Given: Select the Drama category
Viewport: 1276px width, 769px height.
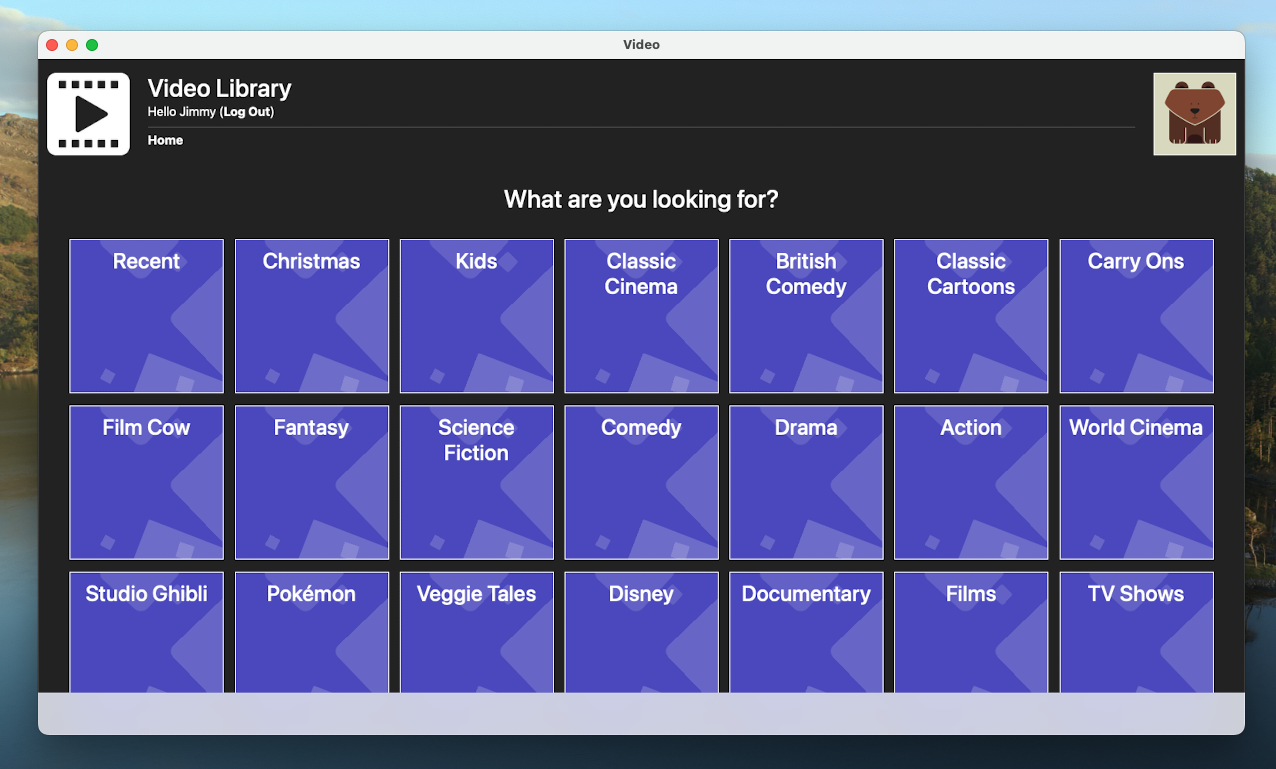Looking at the screenshot, I should (x=806, y=482).
